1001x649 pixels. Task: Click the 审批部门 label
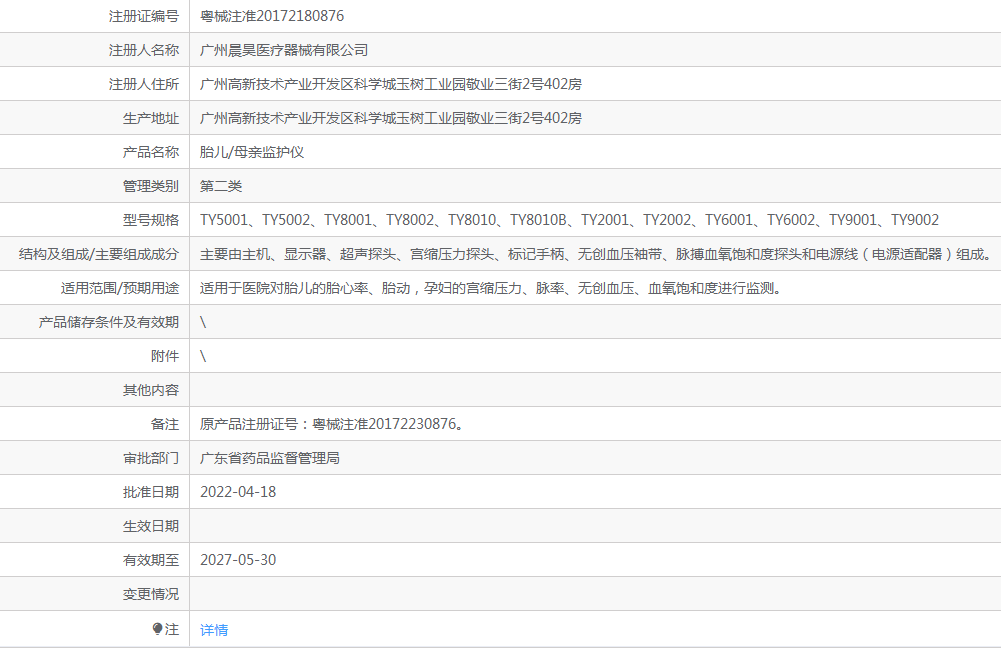click(x=151, y=458)
